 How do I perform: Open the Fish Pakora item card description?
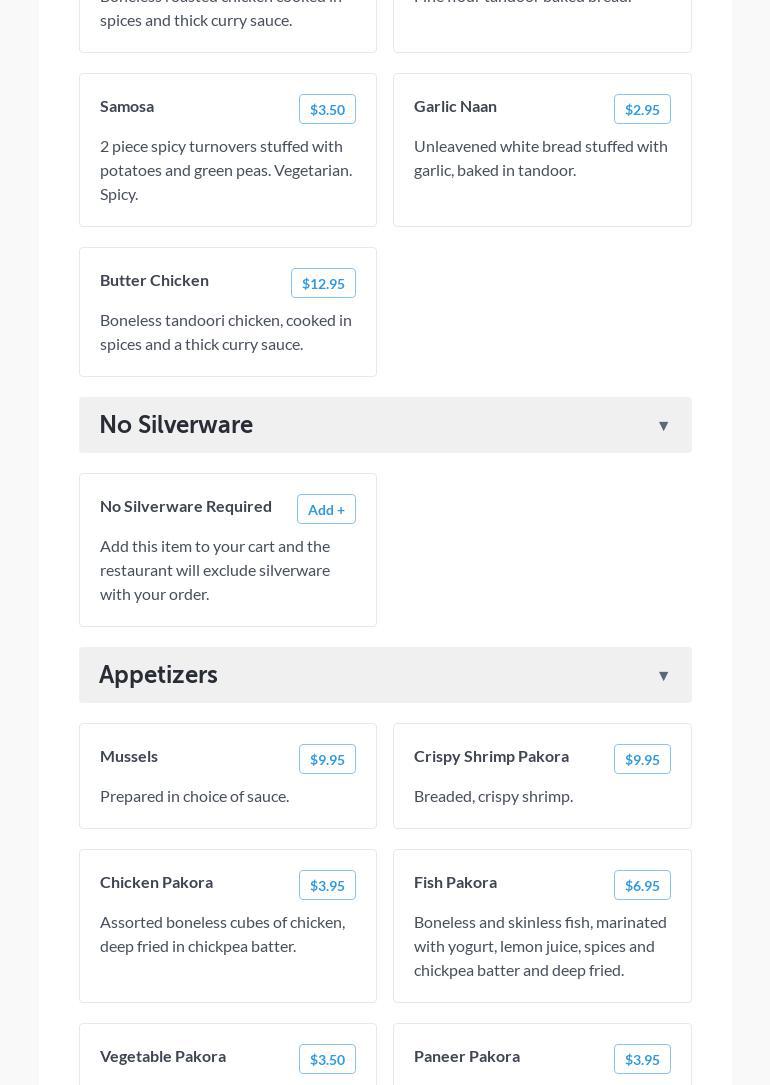540,946
